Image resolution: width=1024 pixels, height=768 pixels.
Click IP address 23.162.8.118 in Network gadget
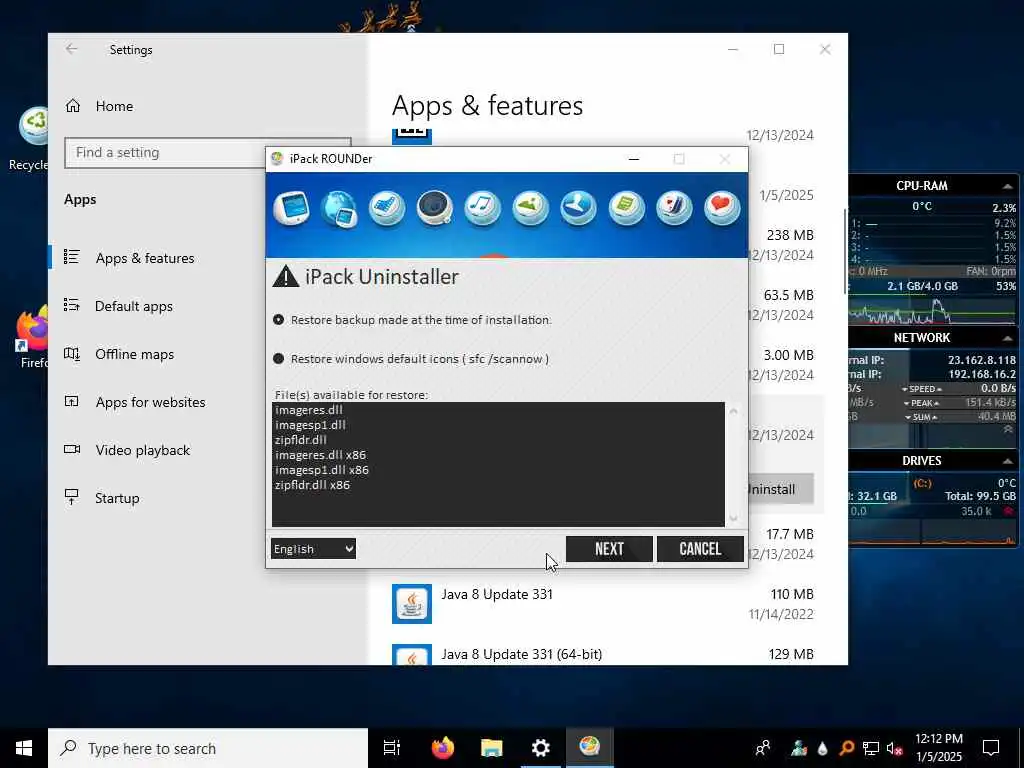coord(982,360)
